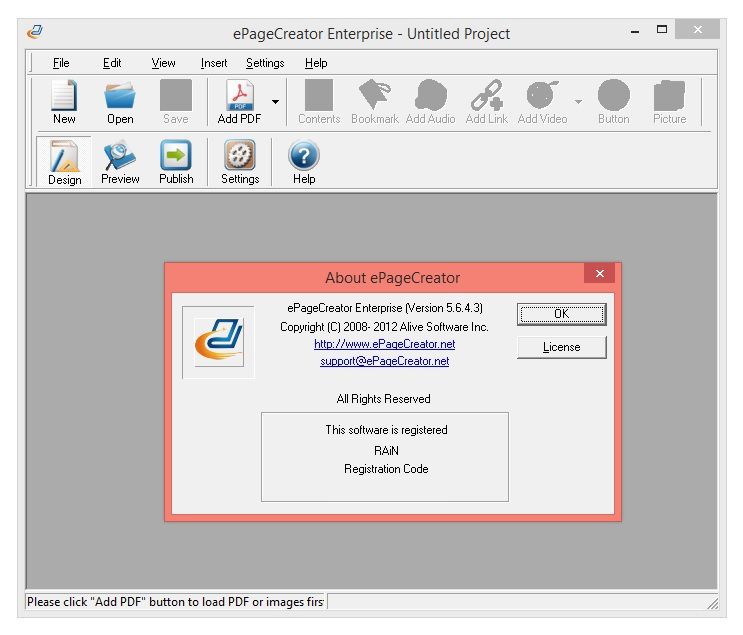Click the Add Audio toolbar icon
Viewport: 743px width, 635px height.
430,102
